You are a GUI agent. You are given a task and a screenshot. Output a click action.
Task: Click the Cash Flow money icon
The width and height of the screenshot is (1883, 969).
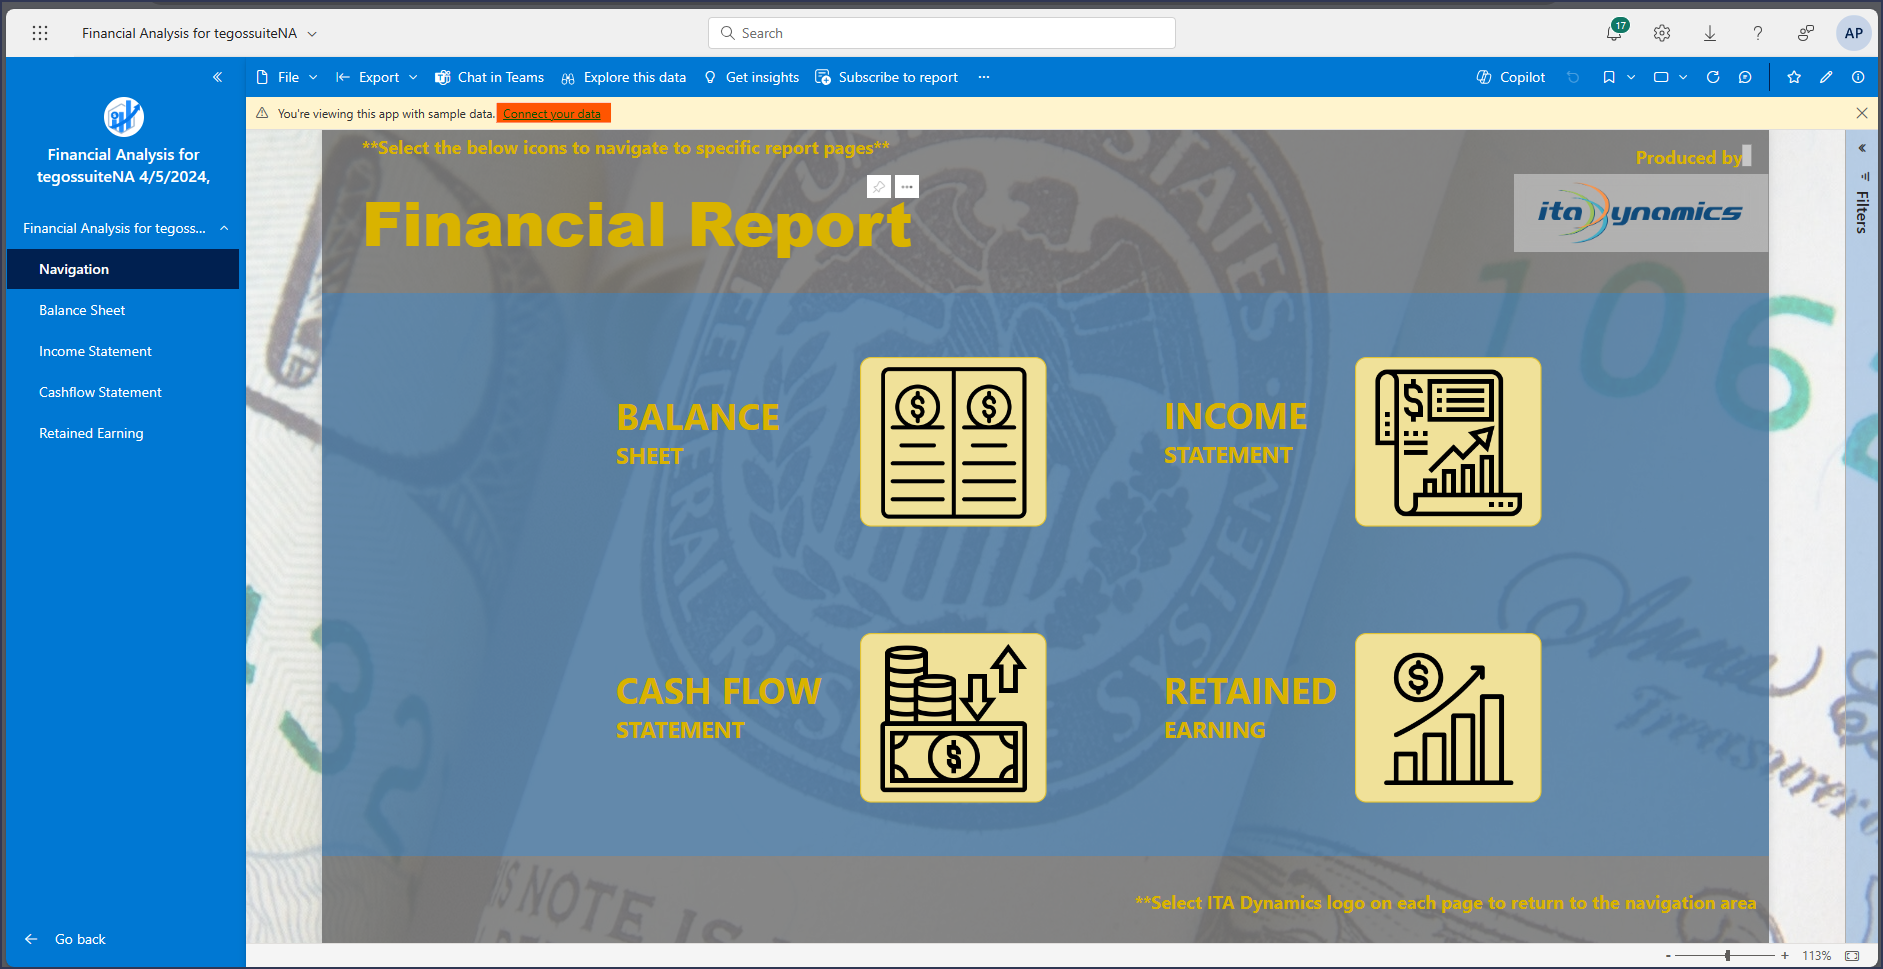(952, 718)
